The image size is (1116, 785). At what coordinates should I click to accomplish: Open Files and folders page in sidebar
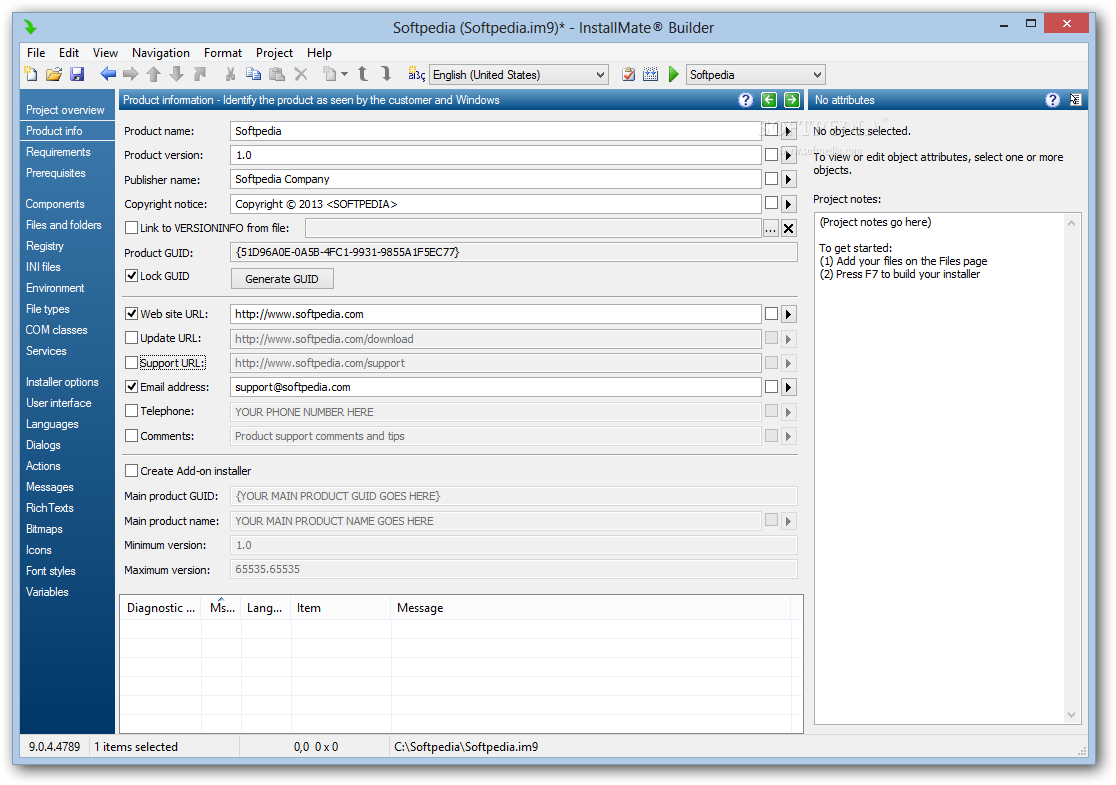pyautogui.click(x=63, y=225)
